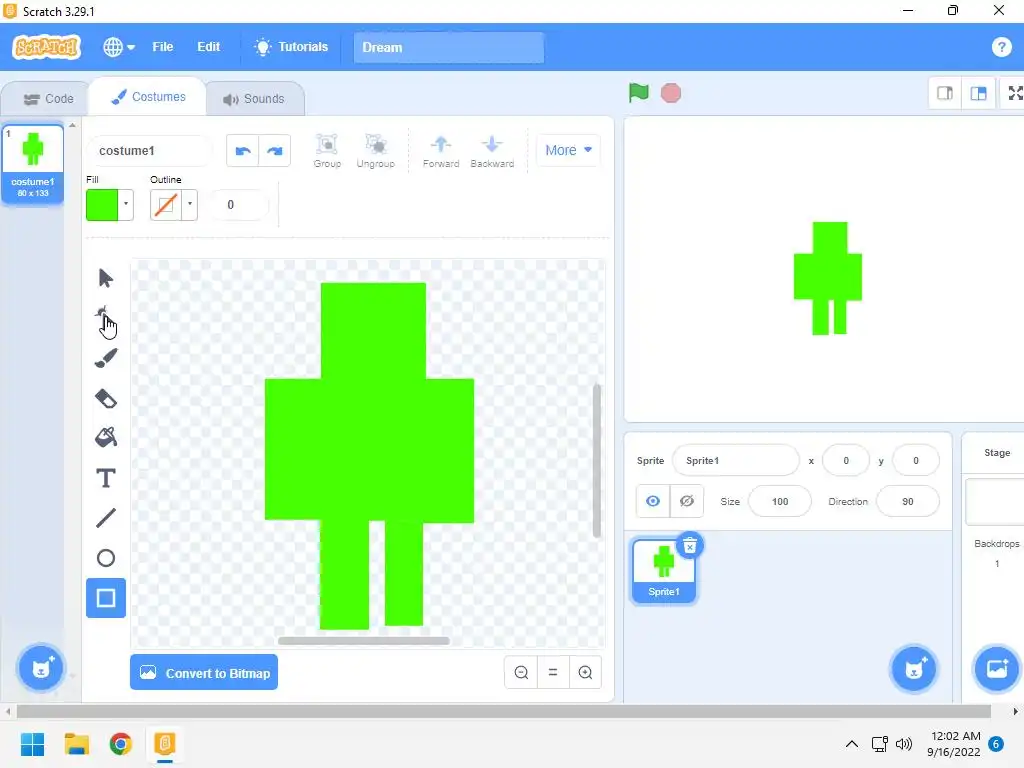The image size is (1024, 768).
Task: Click the Redo arrow
Action: [274, 151]
